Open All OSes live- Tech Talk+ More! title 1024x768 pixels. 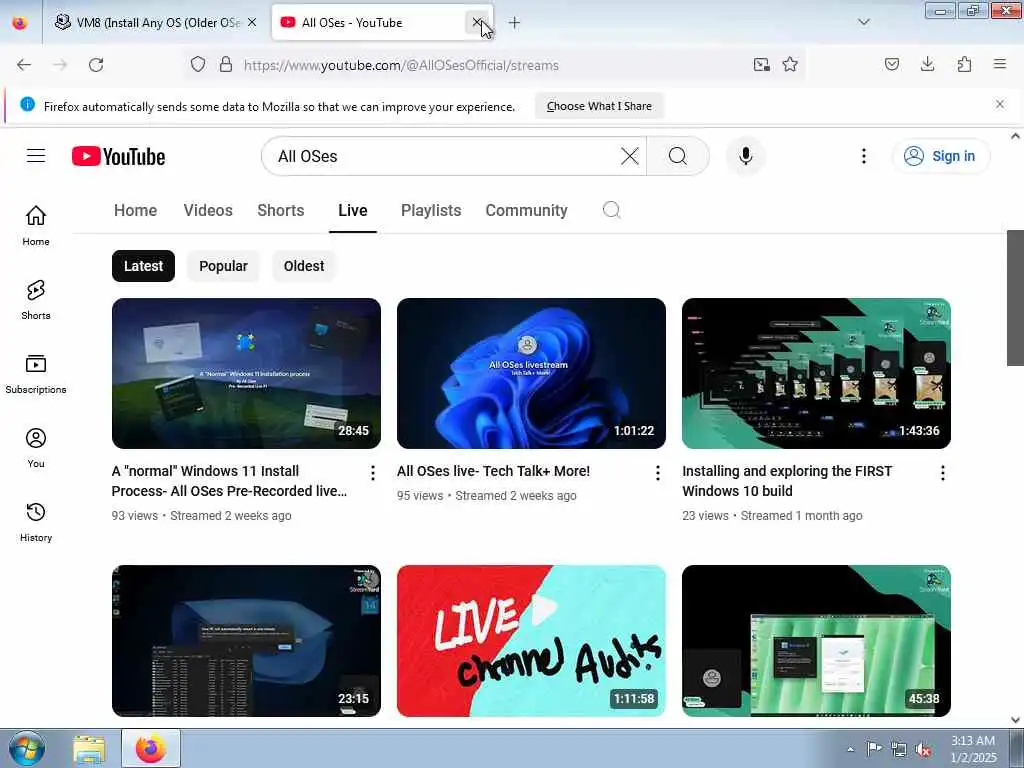click(x=493, y=471)
